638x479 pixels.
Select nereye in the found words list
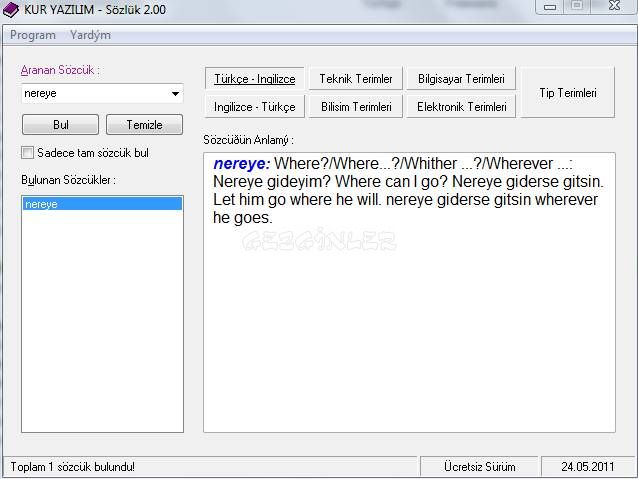102,204
